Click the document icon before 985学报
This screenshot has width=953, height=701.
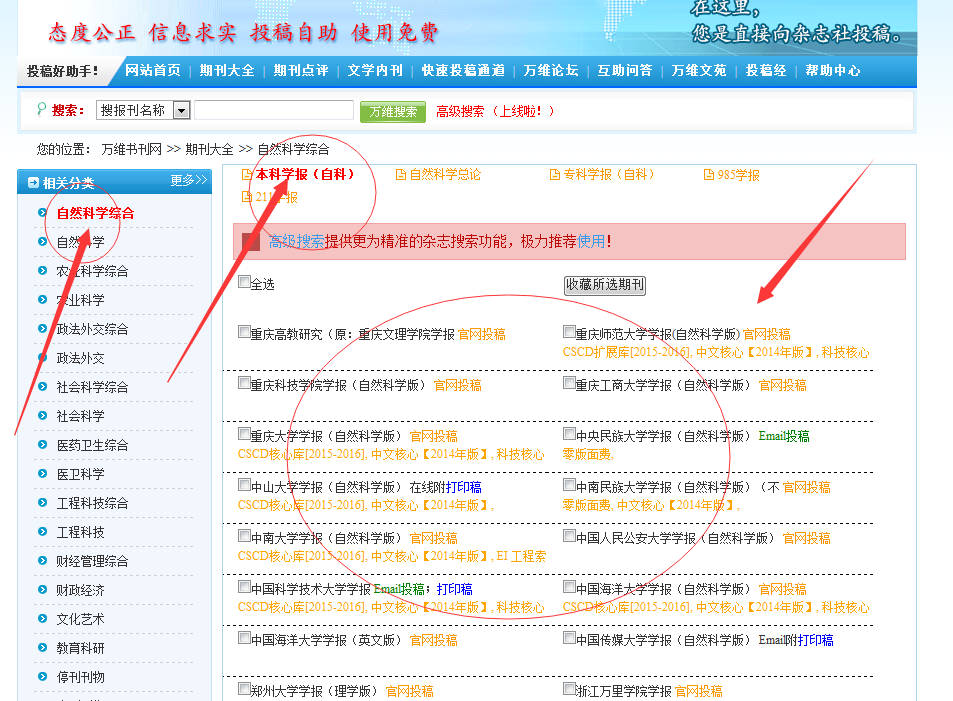(x=709, y=175)
